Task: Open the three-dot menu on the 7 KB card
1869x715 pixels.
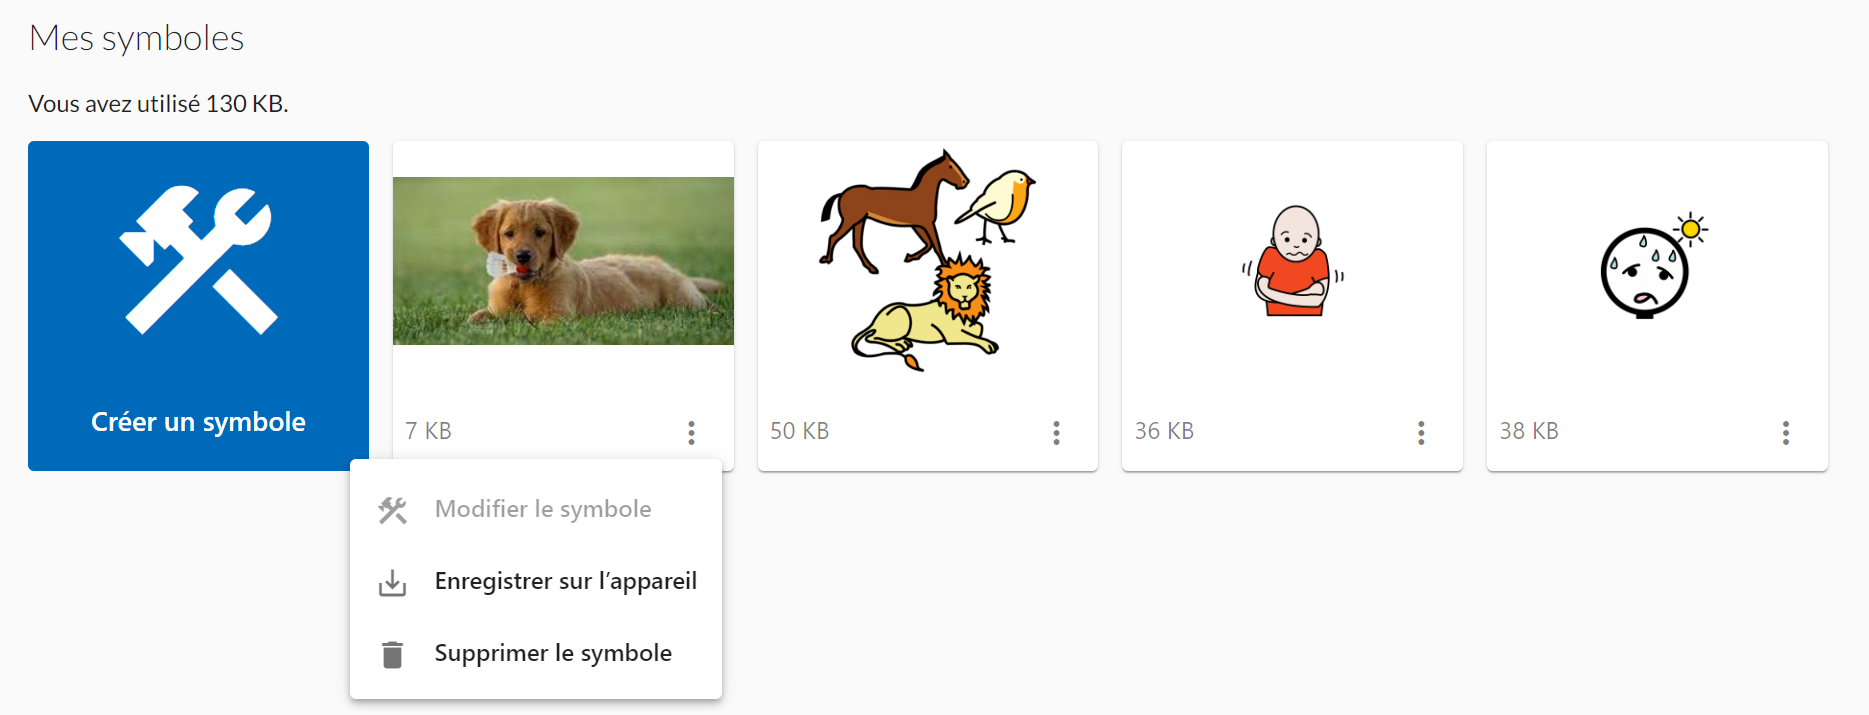Action: point(691,432)
